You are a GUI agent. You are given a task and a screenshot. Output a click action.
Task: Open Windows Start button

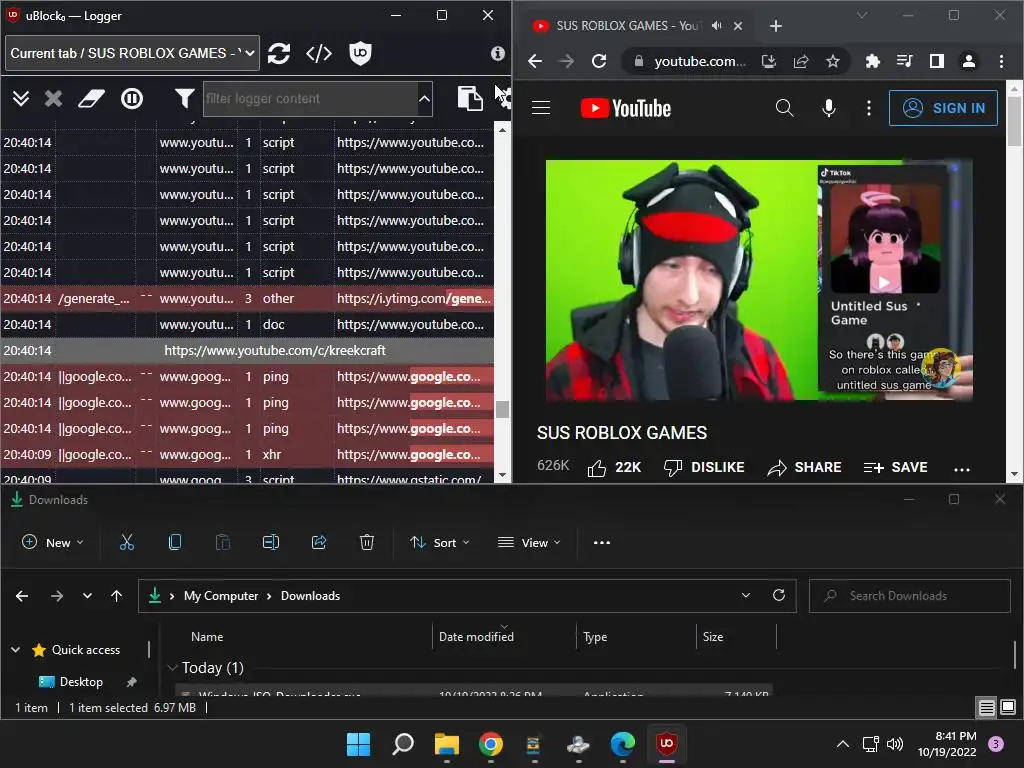point(358,744)
